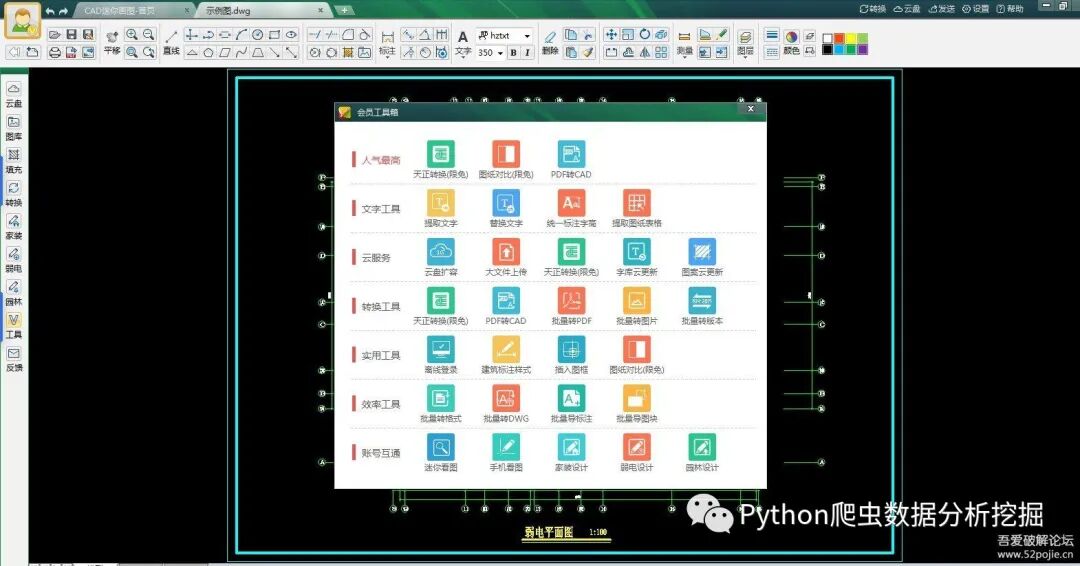Open 天正转换(限免) in the 云服务 row
Viewport: 1080px width, 566px height.
pyautogui.click(x=571, y=257)
